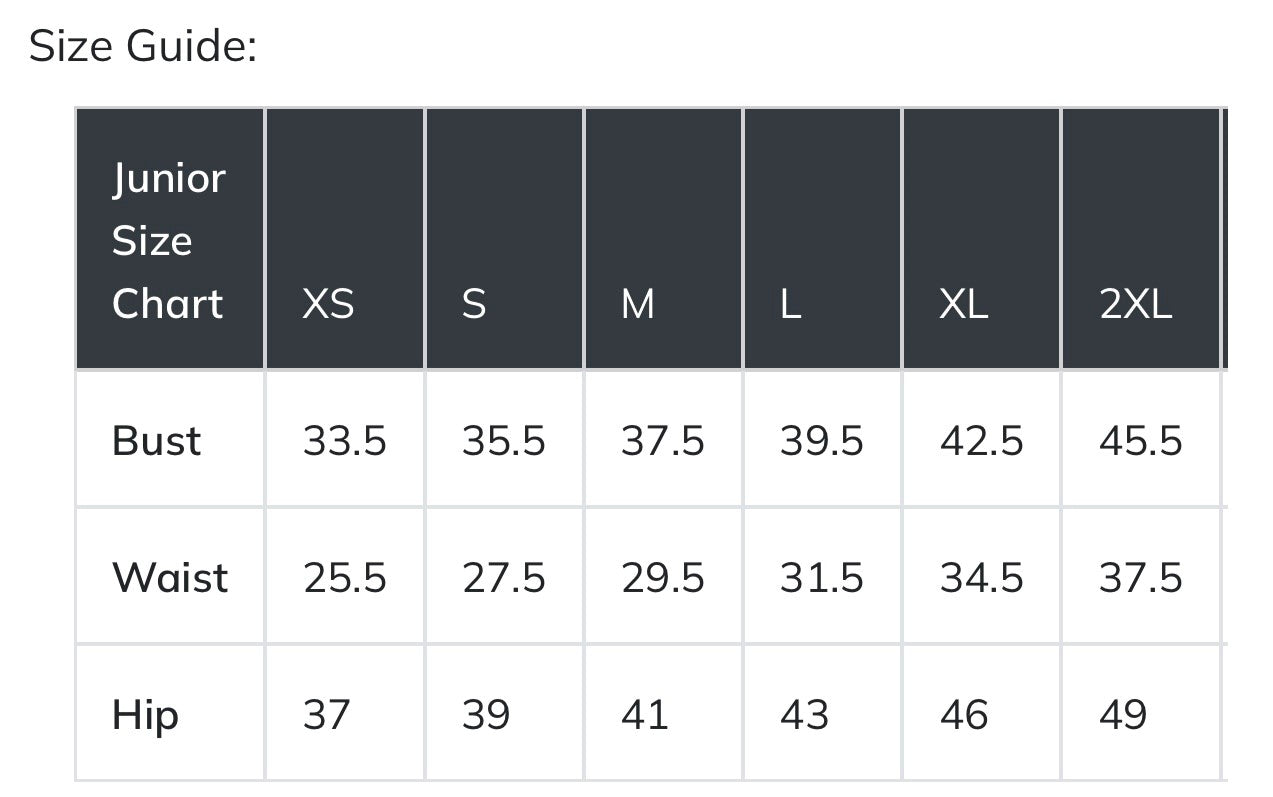Select the S size column header
The height and width of the screenshot is (797, 1273).
pos(474,304)
